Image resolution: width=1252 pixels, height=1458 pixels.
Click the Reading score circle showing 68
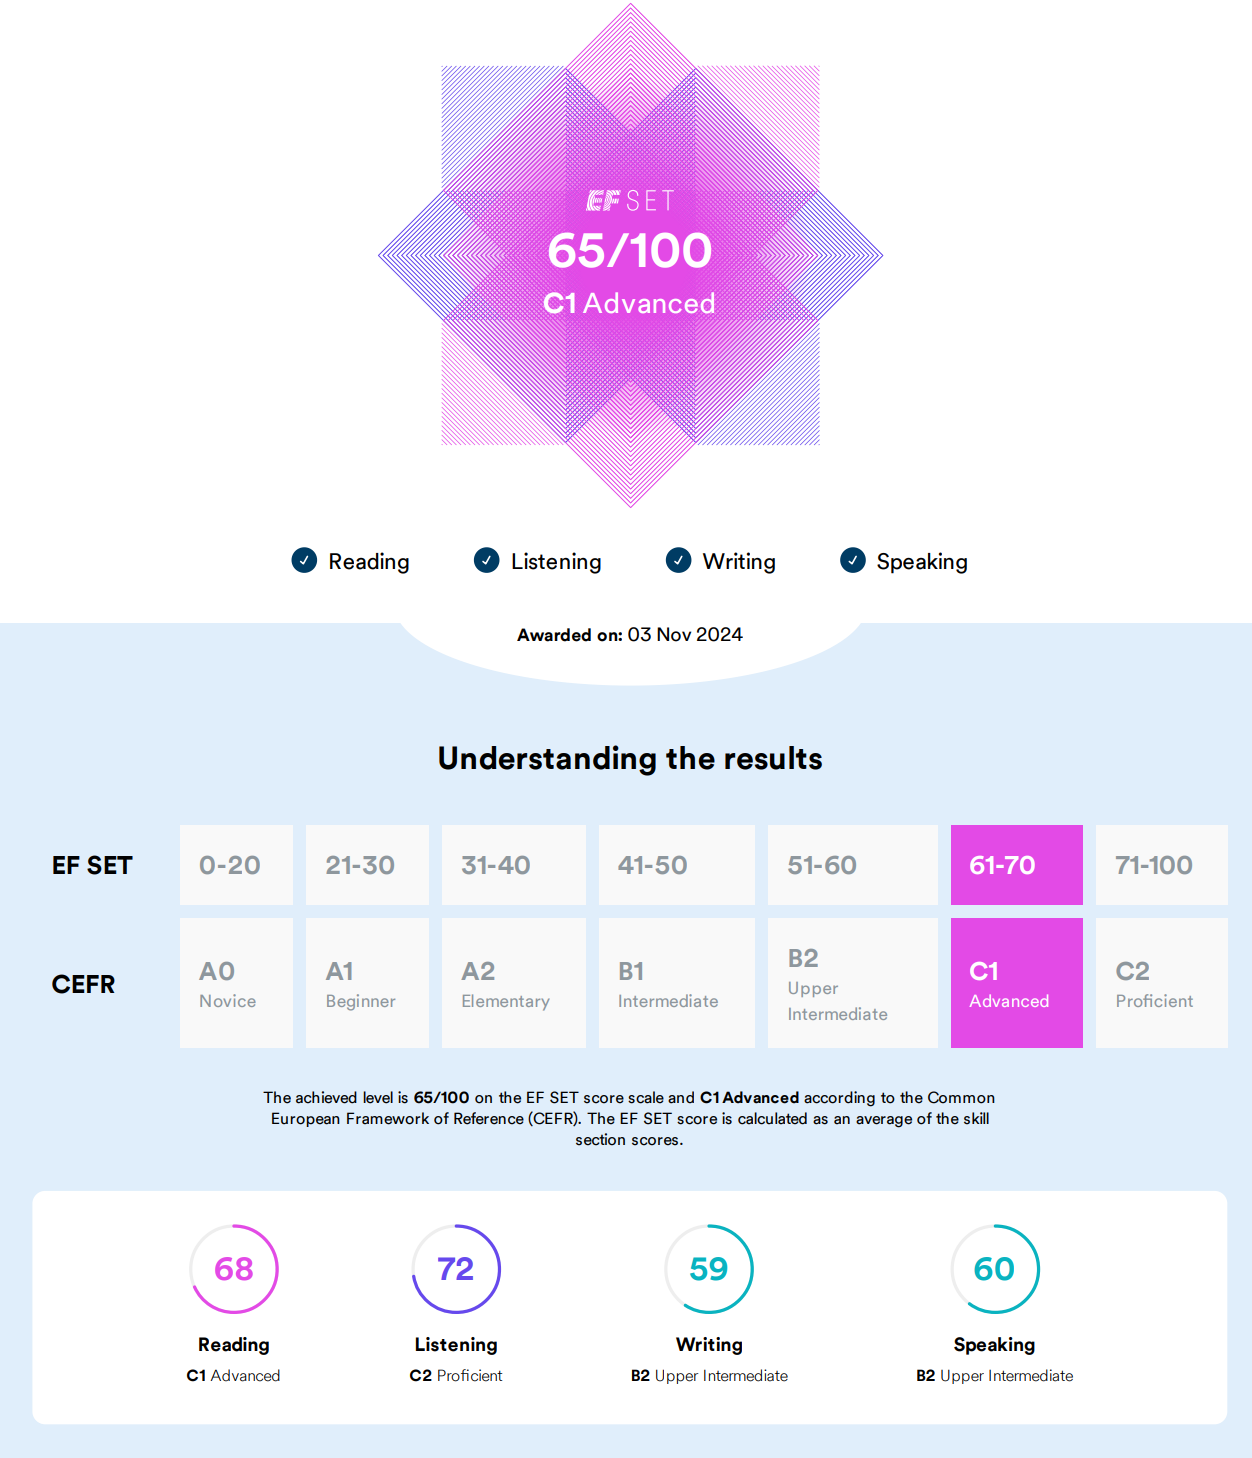[234, 1269]
